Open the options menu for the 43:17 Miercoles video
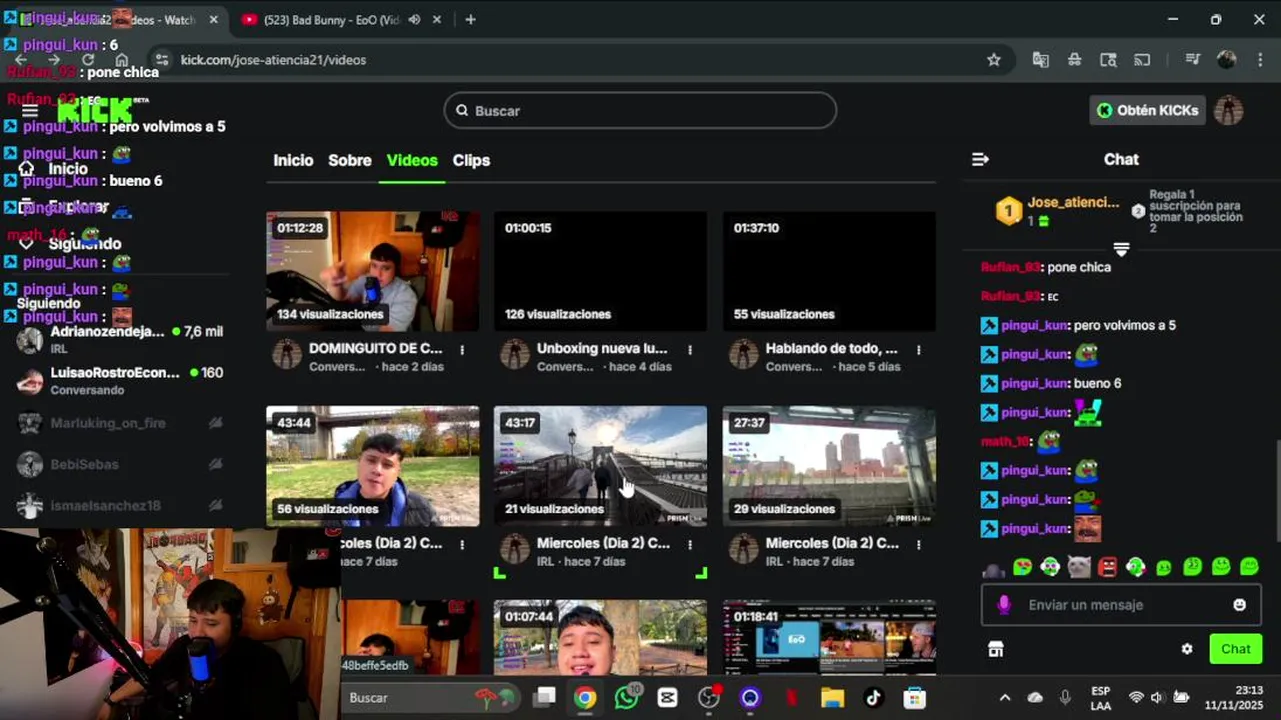1281x720 pixels. click(690, 545)
